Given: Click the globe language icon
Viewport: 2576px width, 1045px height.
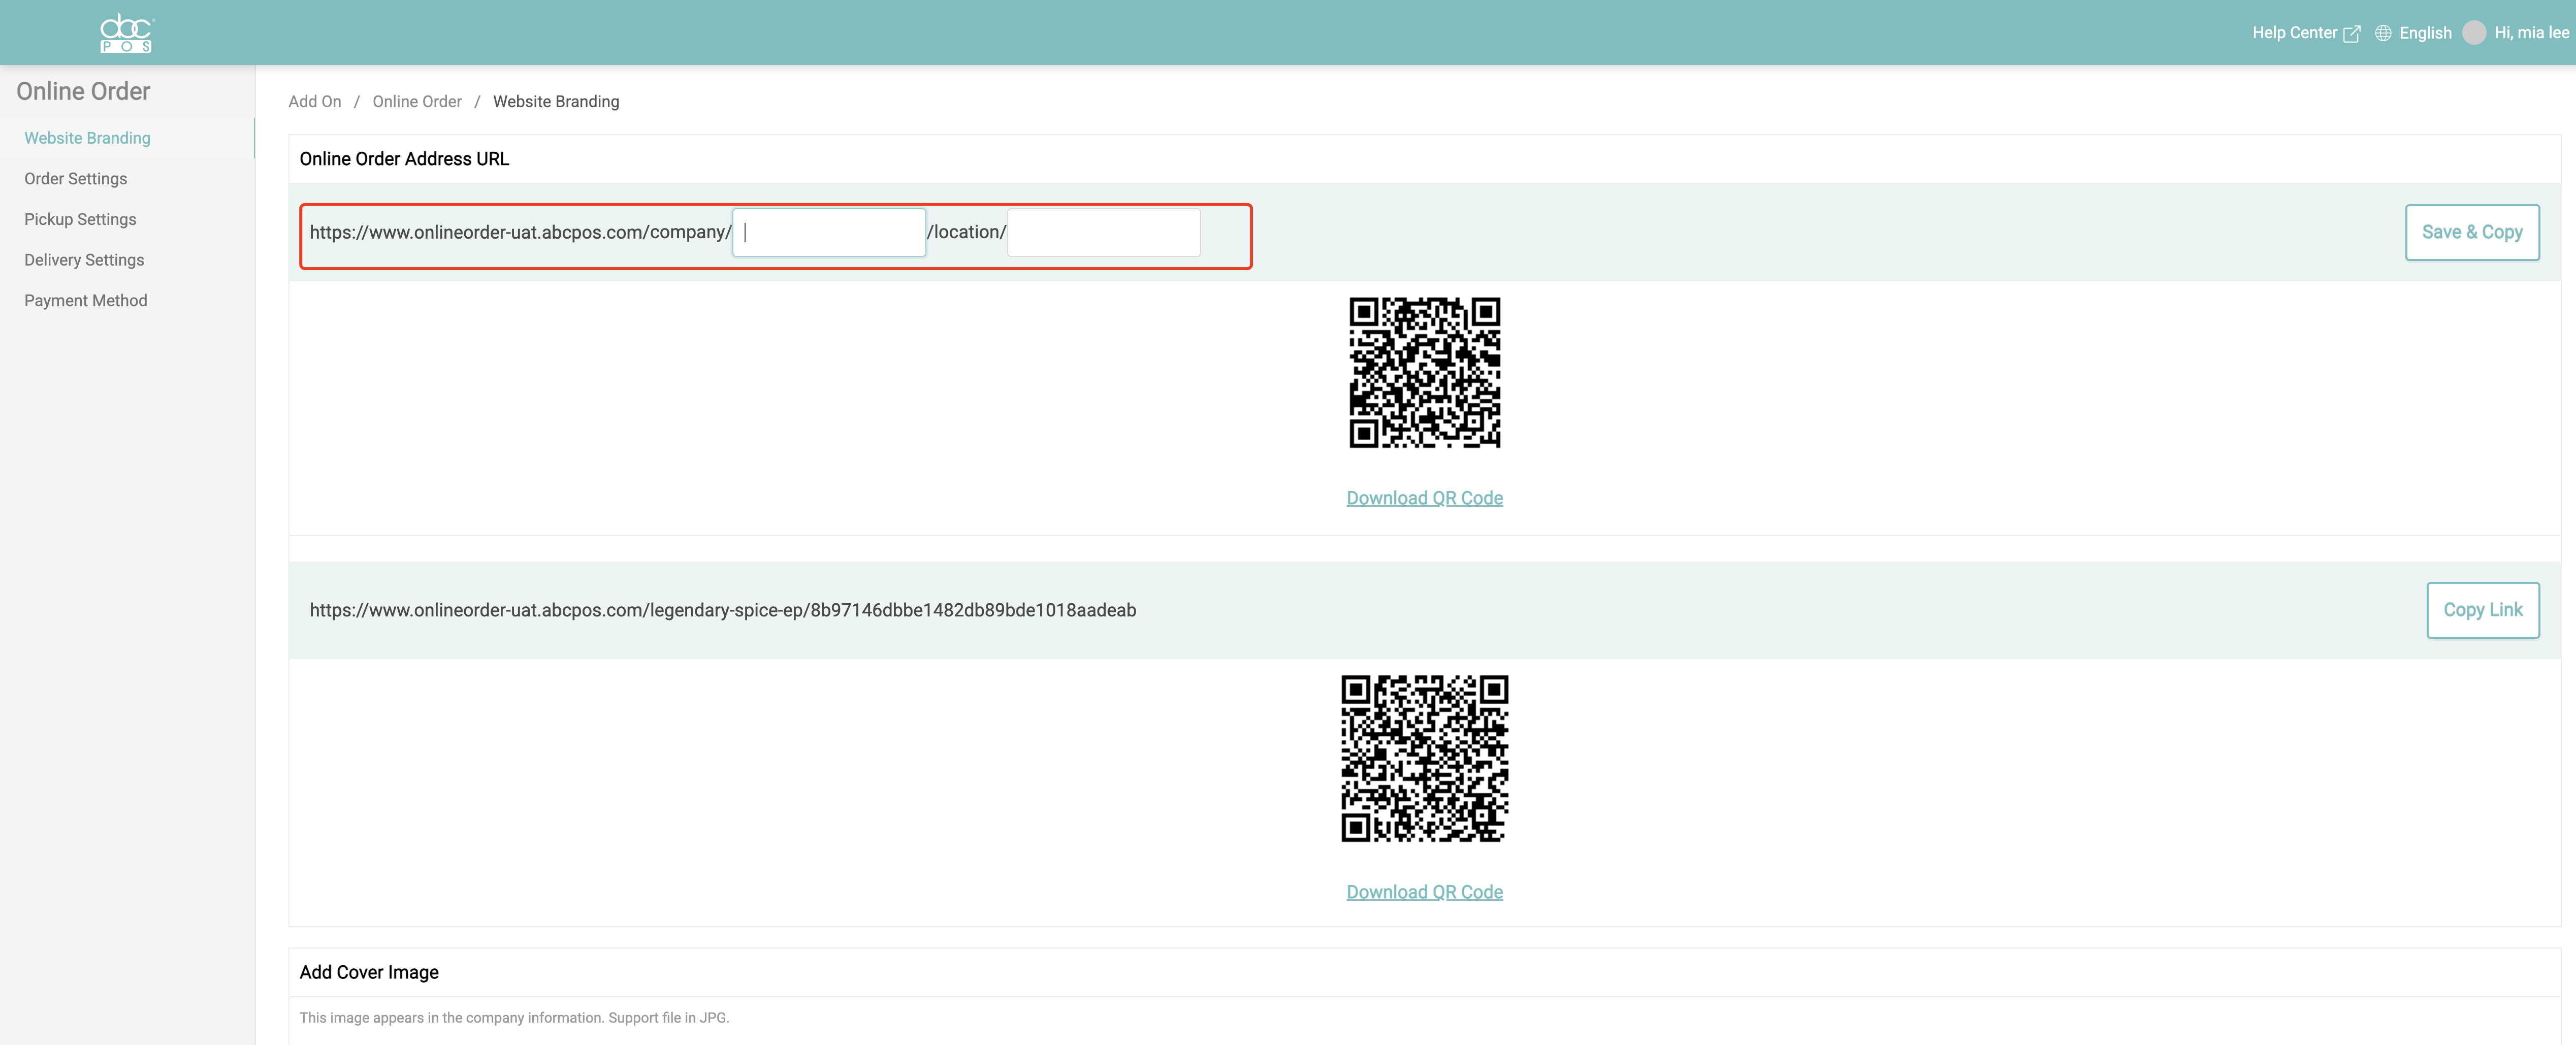Looking at the screenshot, I should click(2383, 33).
